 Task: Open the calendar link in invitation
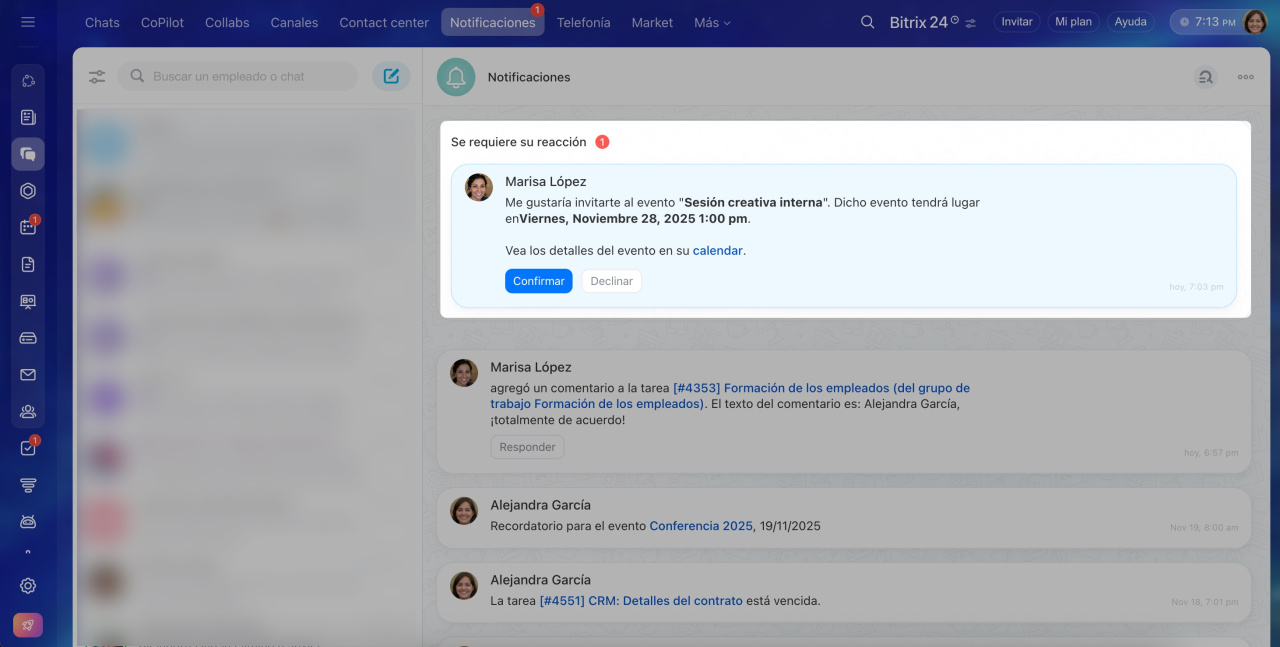click(717, 251)
